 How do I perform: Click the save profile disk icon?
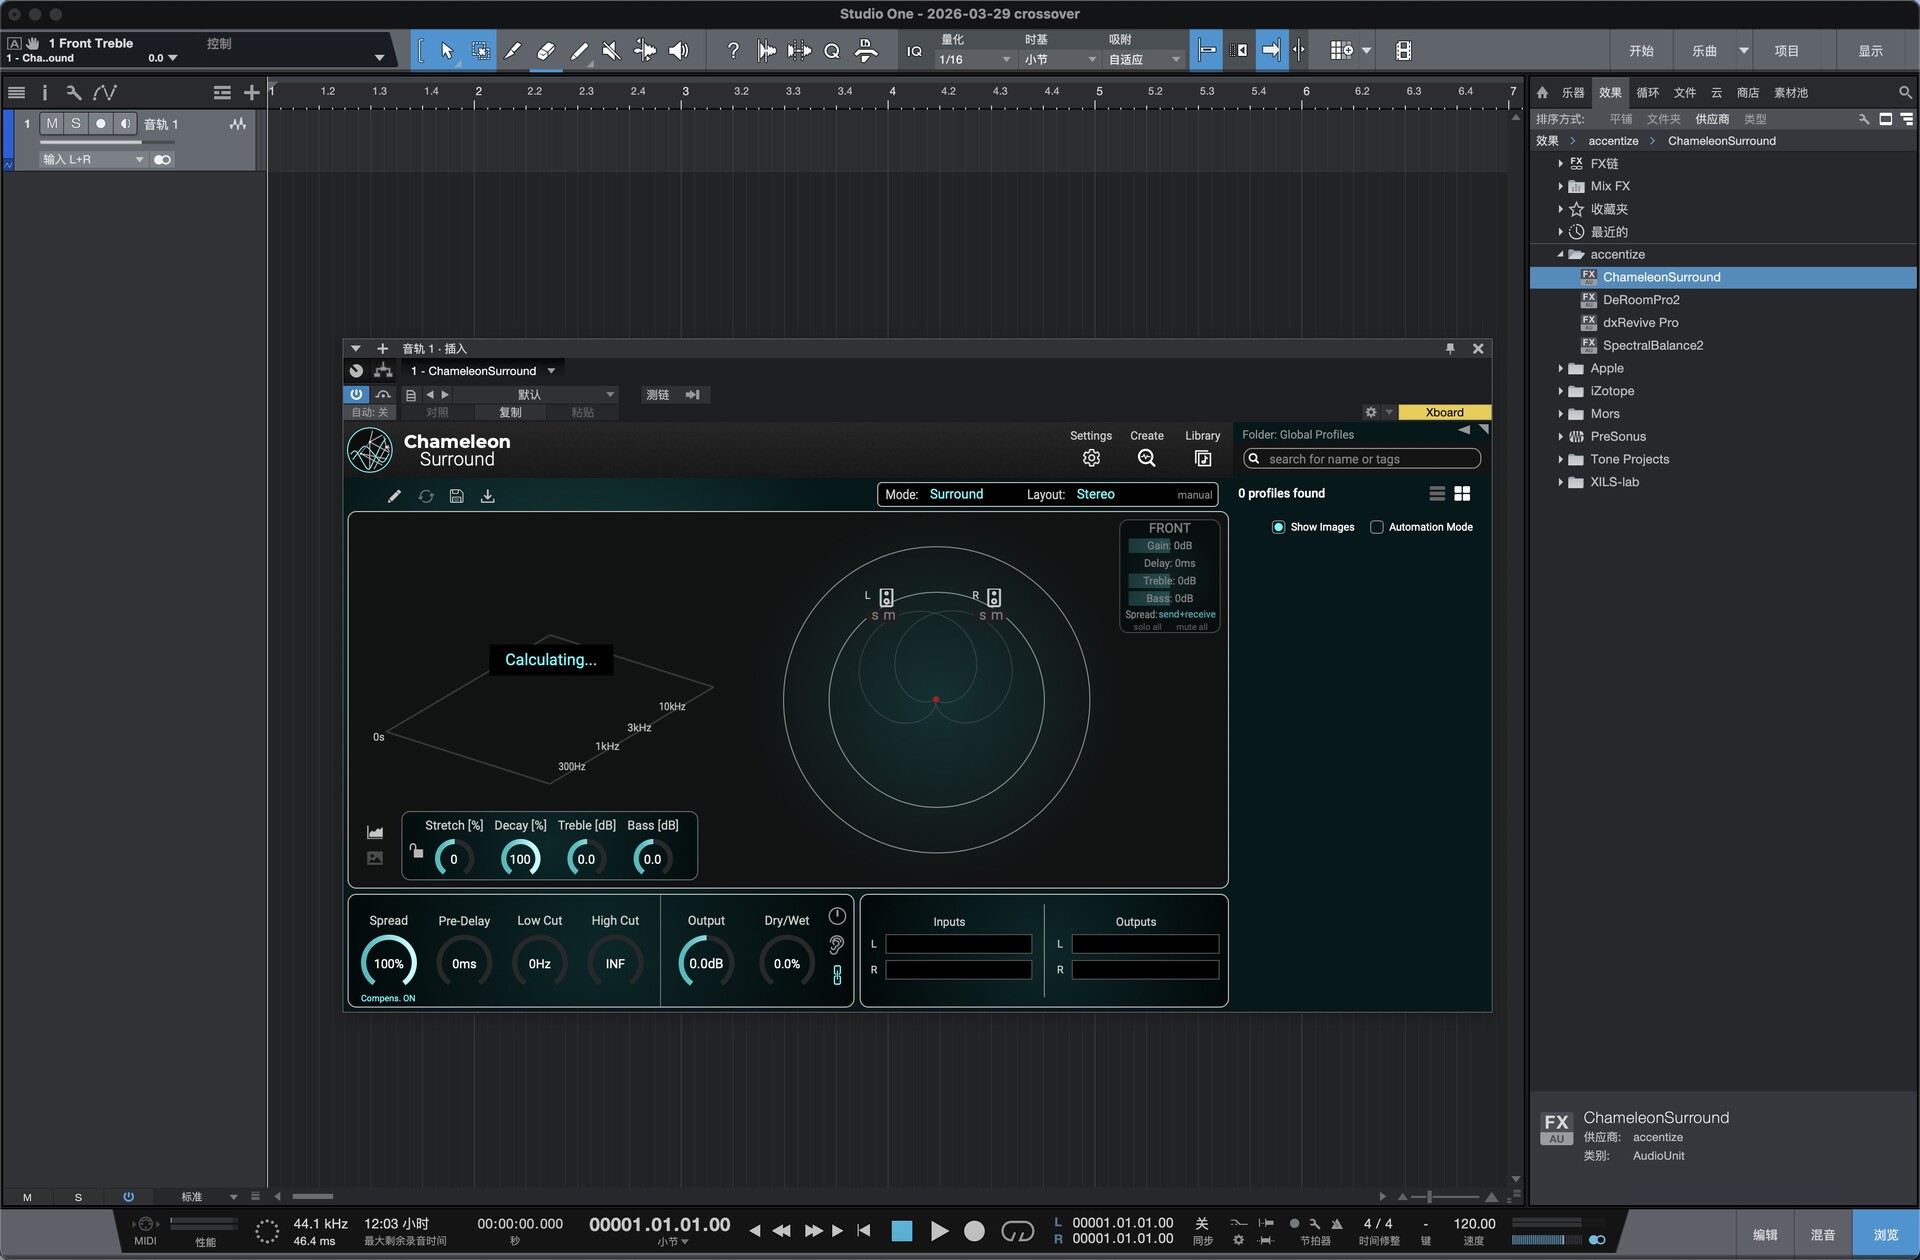[456, 496]
